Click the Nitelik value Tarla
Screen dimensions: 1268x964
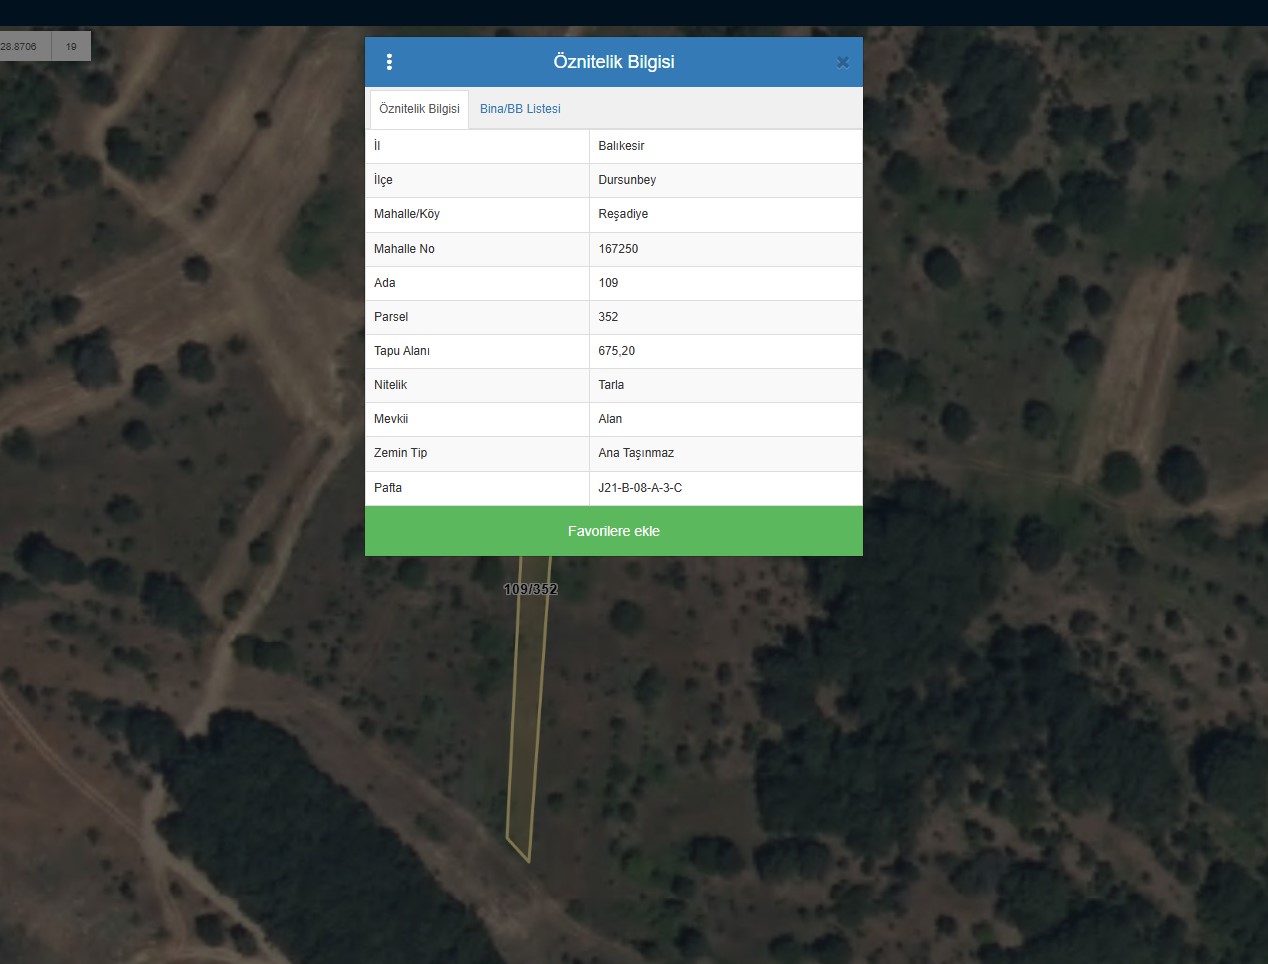click(611, 385)
